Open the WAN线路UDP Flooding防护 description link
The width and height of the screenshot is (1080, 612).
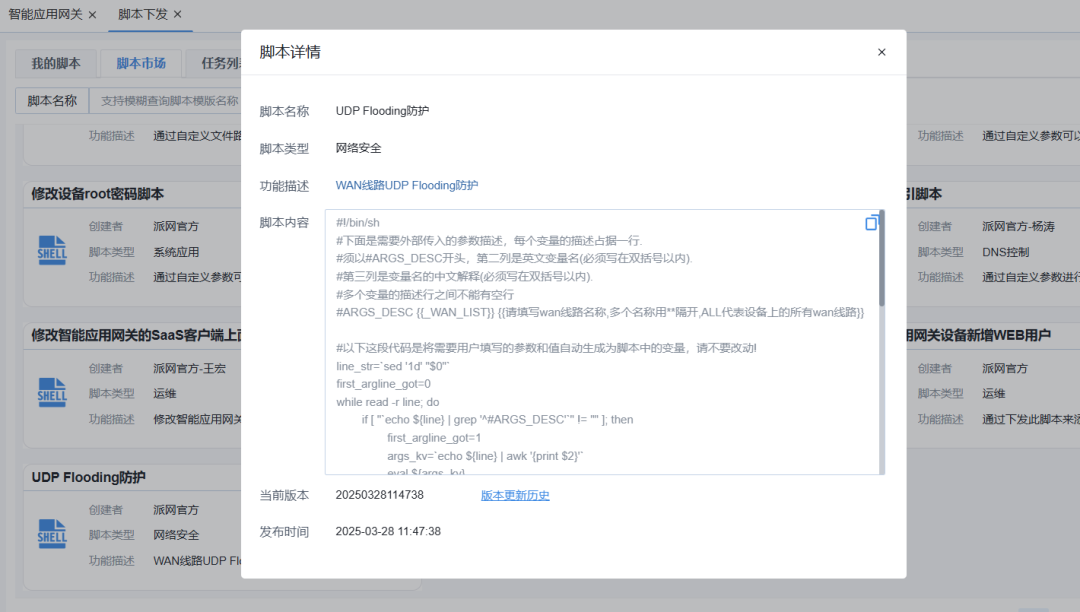pyautogui.click(x=409, y=186)
